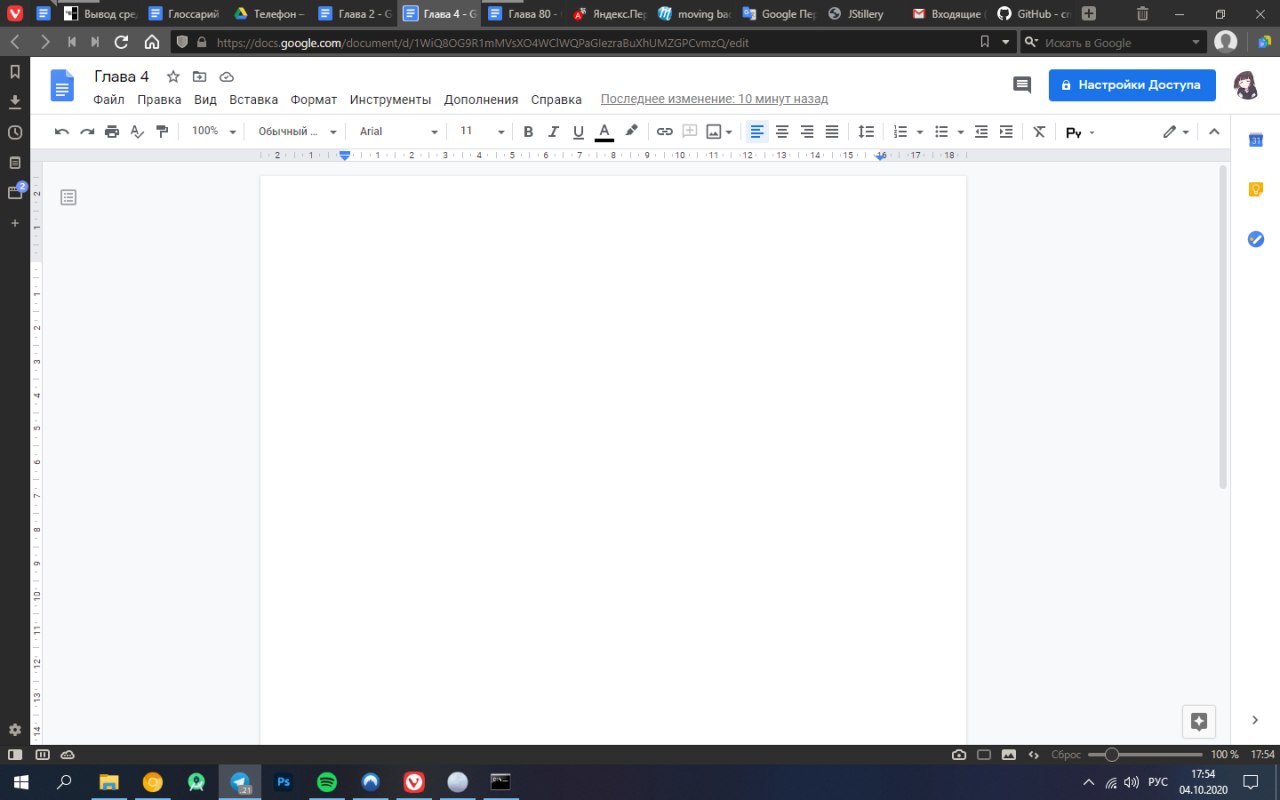1280x800 pixels.
Task: Click the Последнее изменение history link
Action: point(714,99)
